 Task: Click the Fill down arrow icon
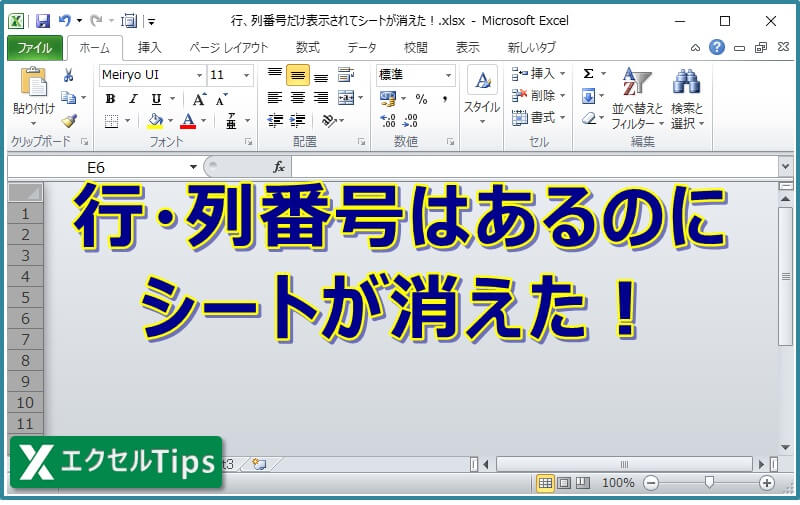point(588,96)
